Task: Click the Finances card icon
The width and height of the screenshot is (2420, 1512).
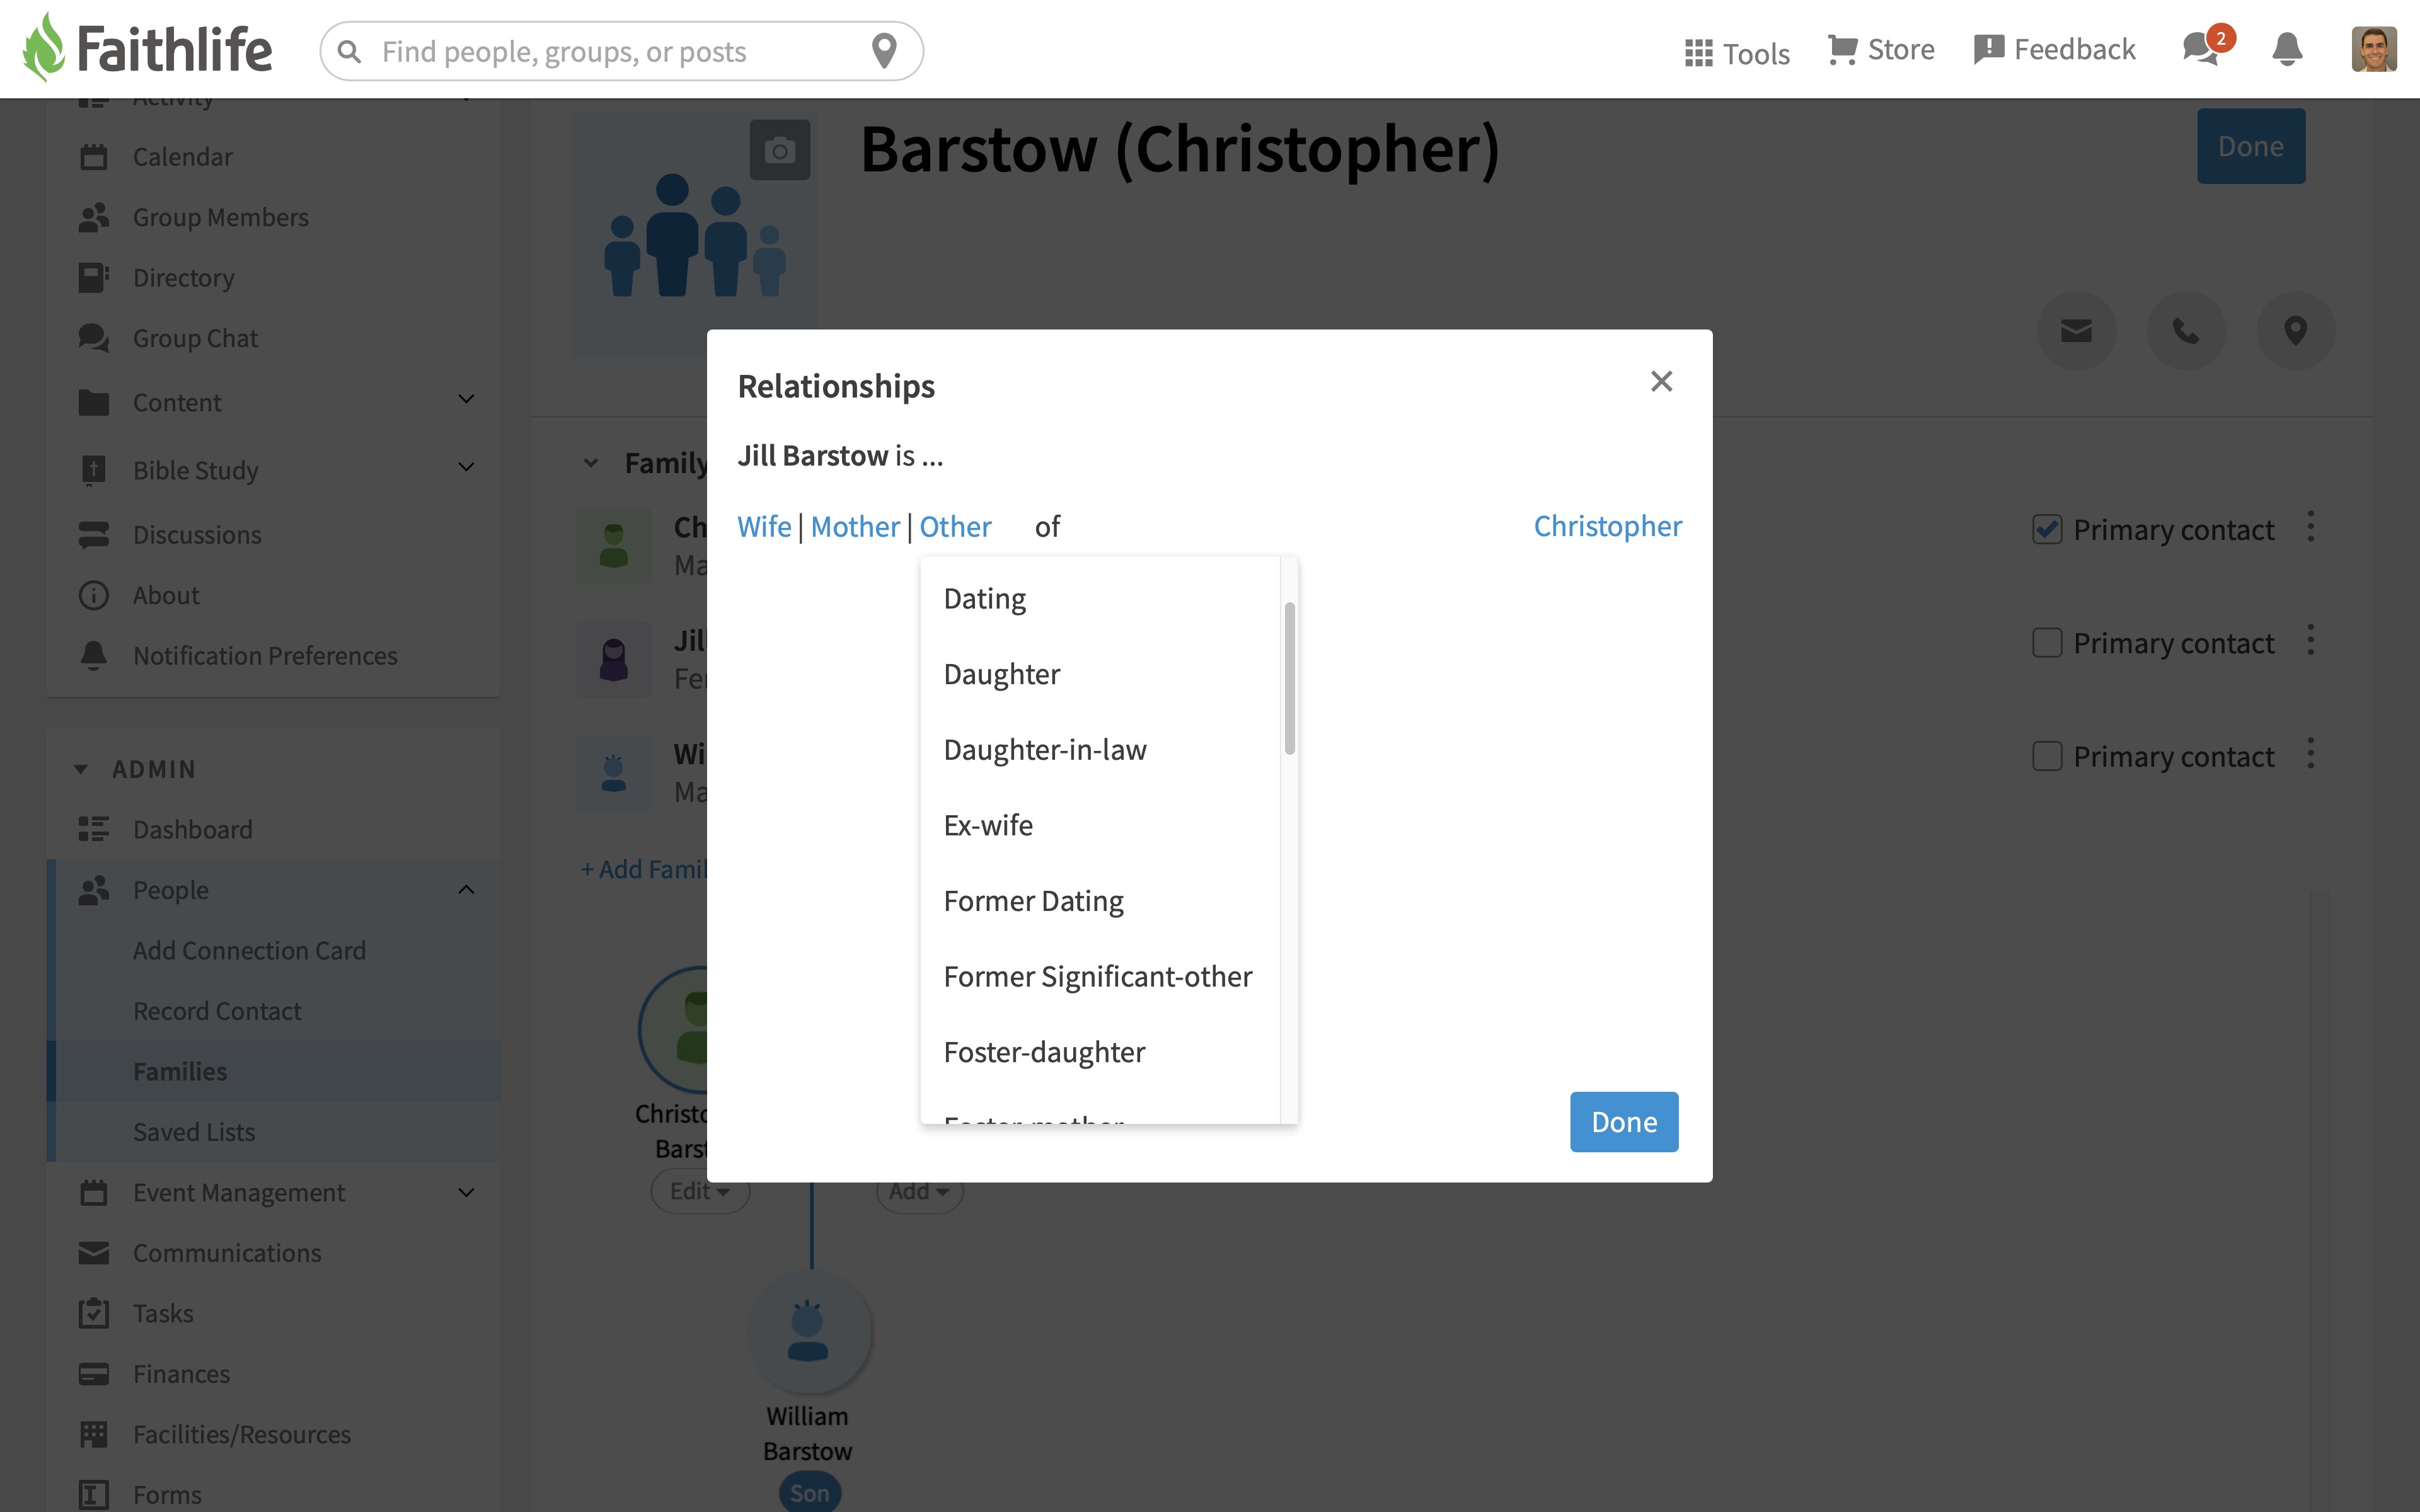Action: [x=93, y=1374]
